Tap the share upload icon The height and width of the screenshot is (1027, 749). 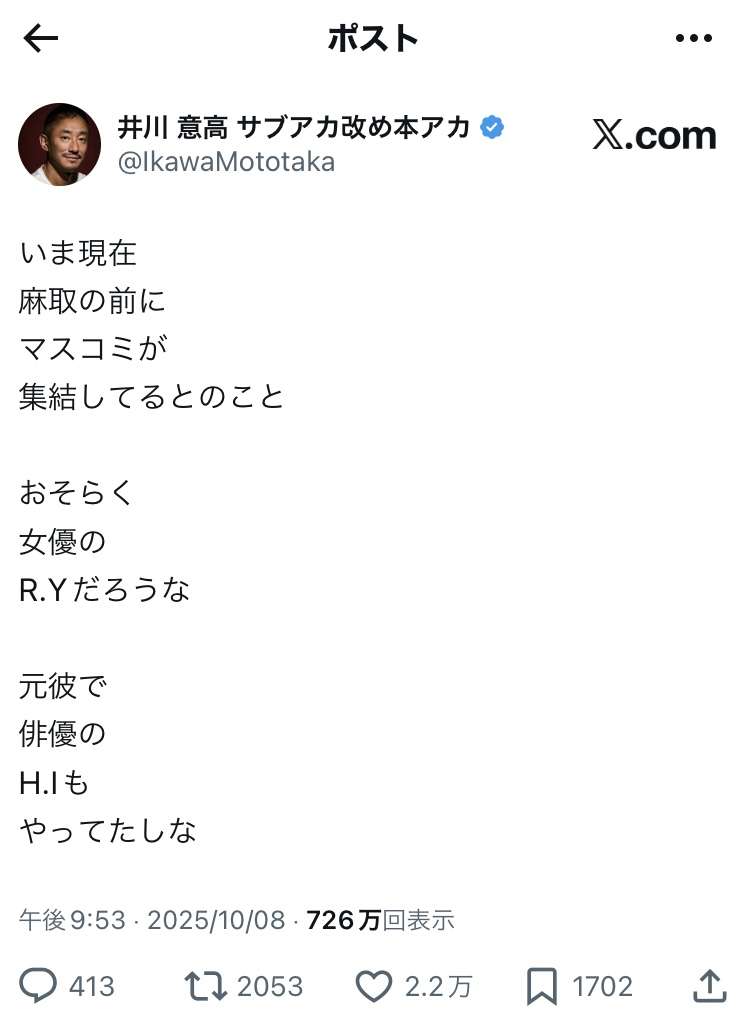709,986
